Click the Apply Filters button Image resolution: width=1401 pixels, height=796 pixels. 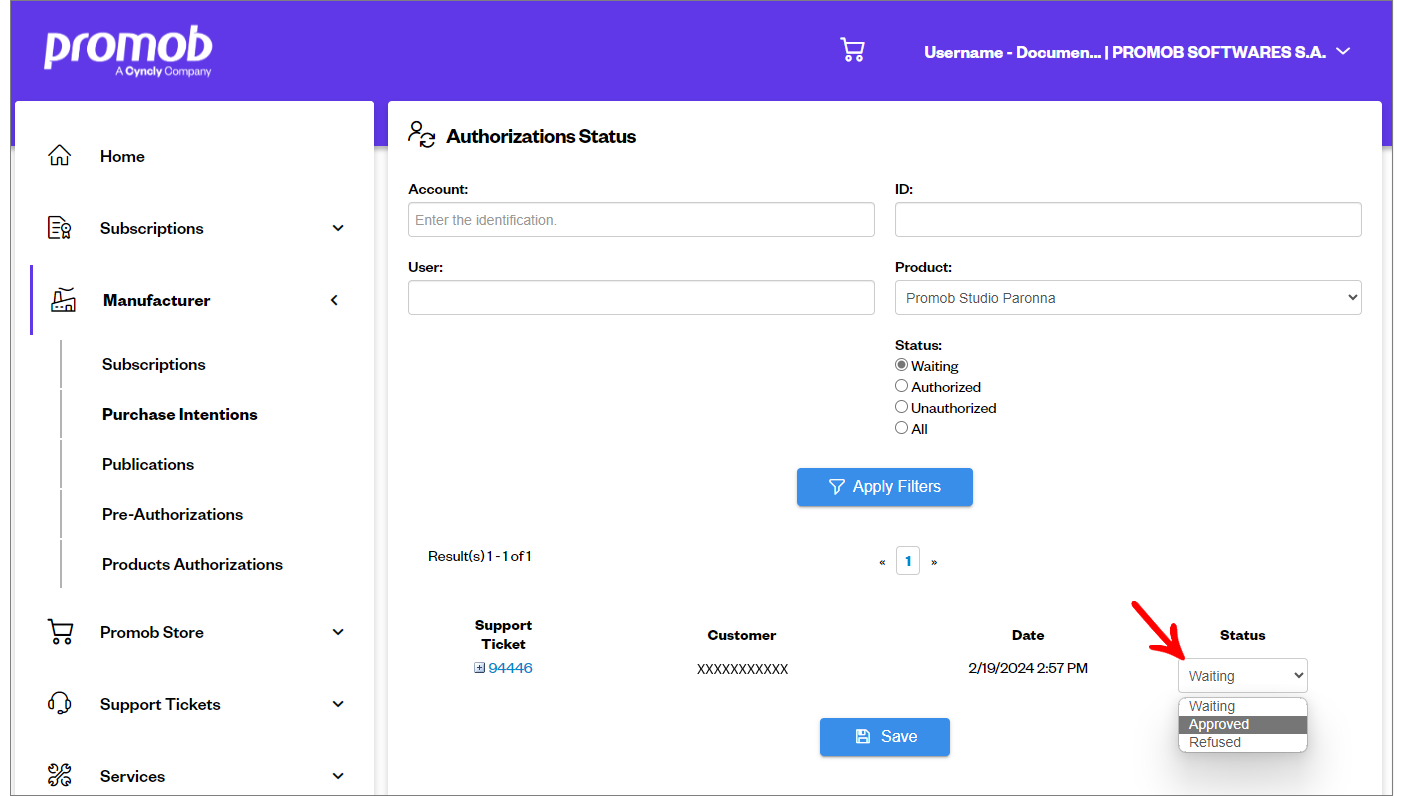click(885, 487)
